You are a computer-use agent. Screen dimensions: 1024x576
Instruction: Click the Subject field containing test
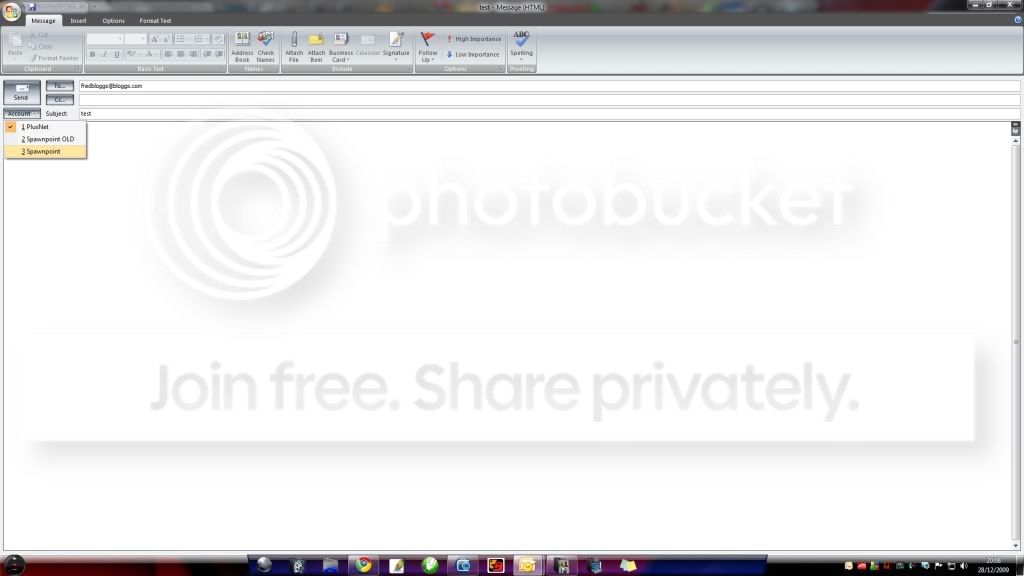(x=549, y=114)
